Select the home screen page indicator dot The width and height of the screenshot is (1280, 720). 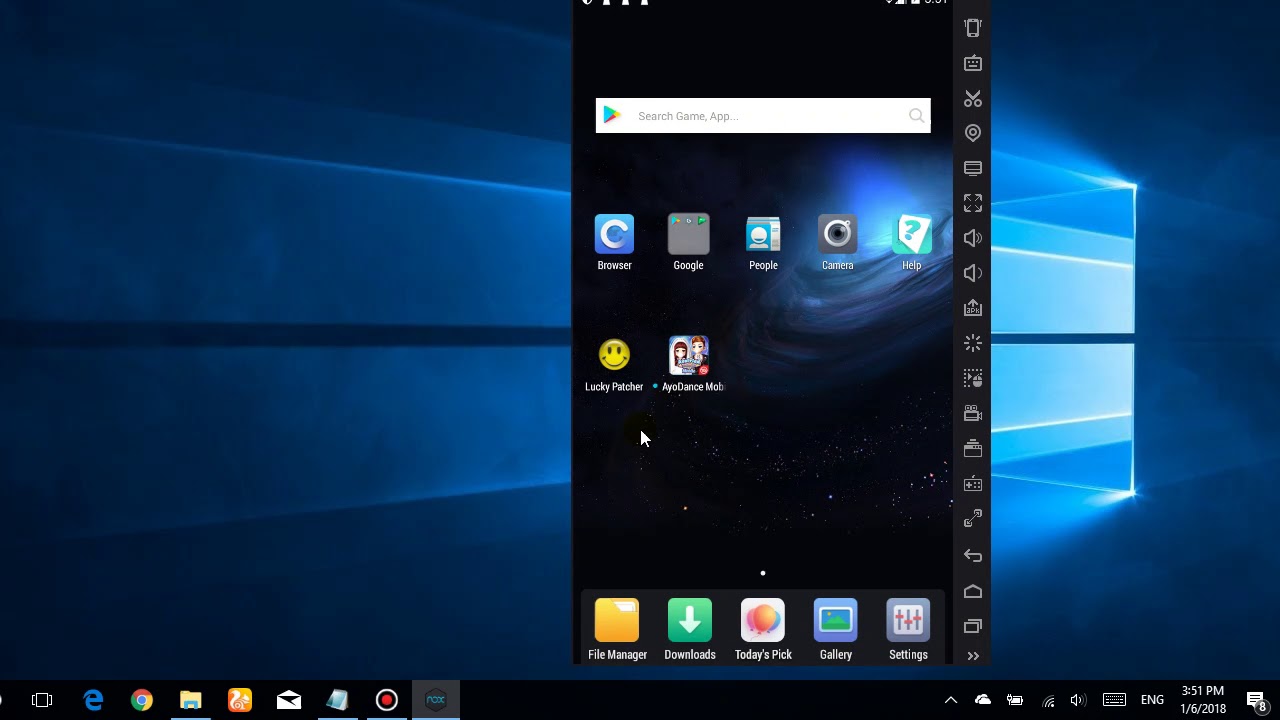pos(763,573)
